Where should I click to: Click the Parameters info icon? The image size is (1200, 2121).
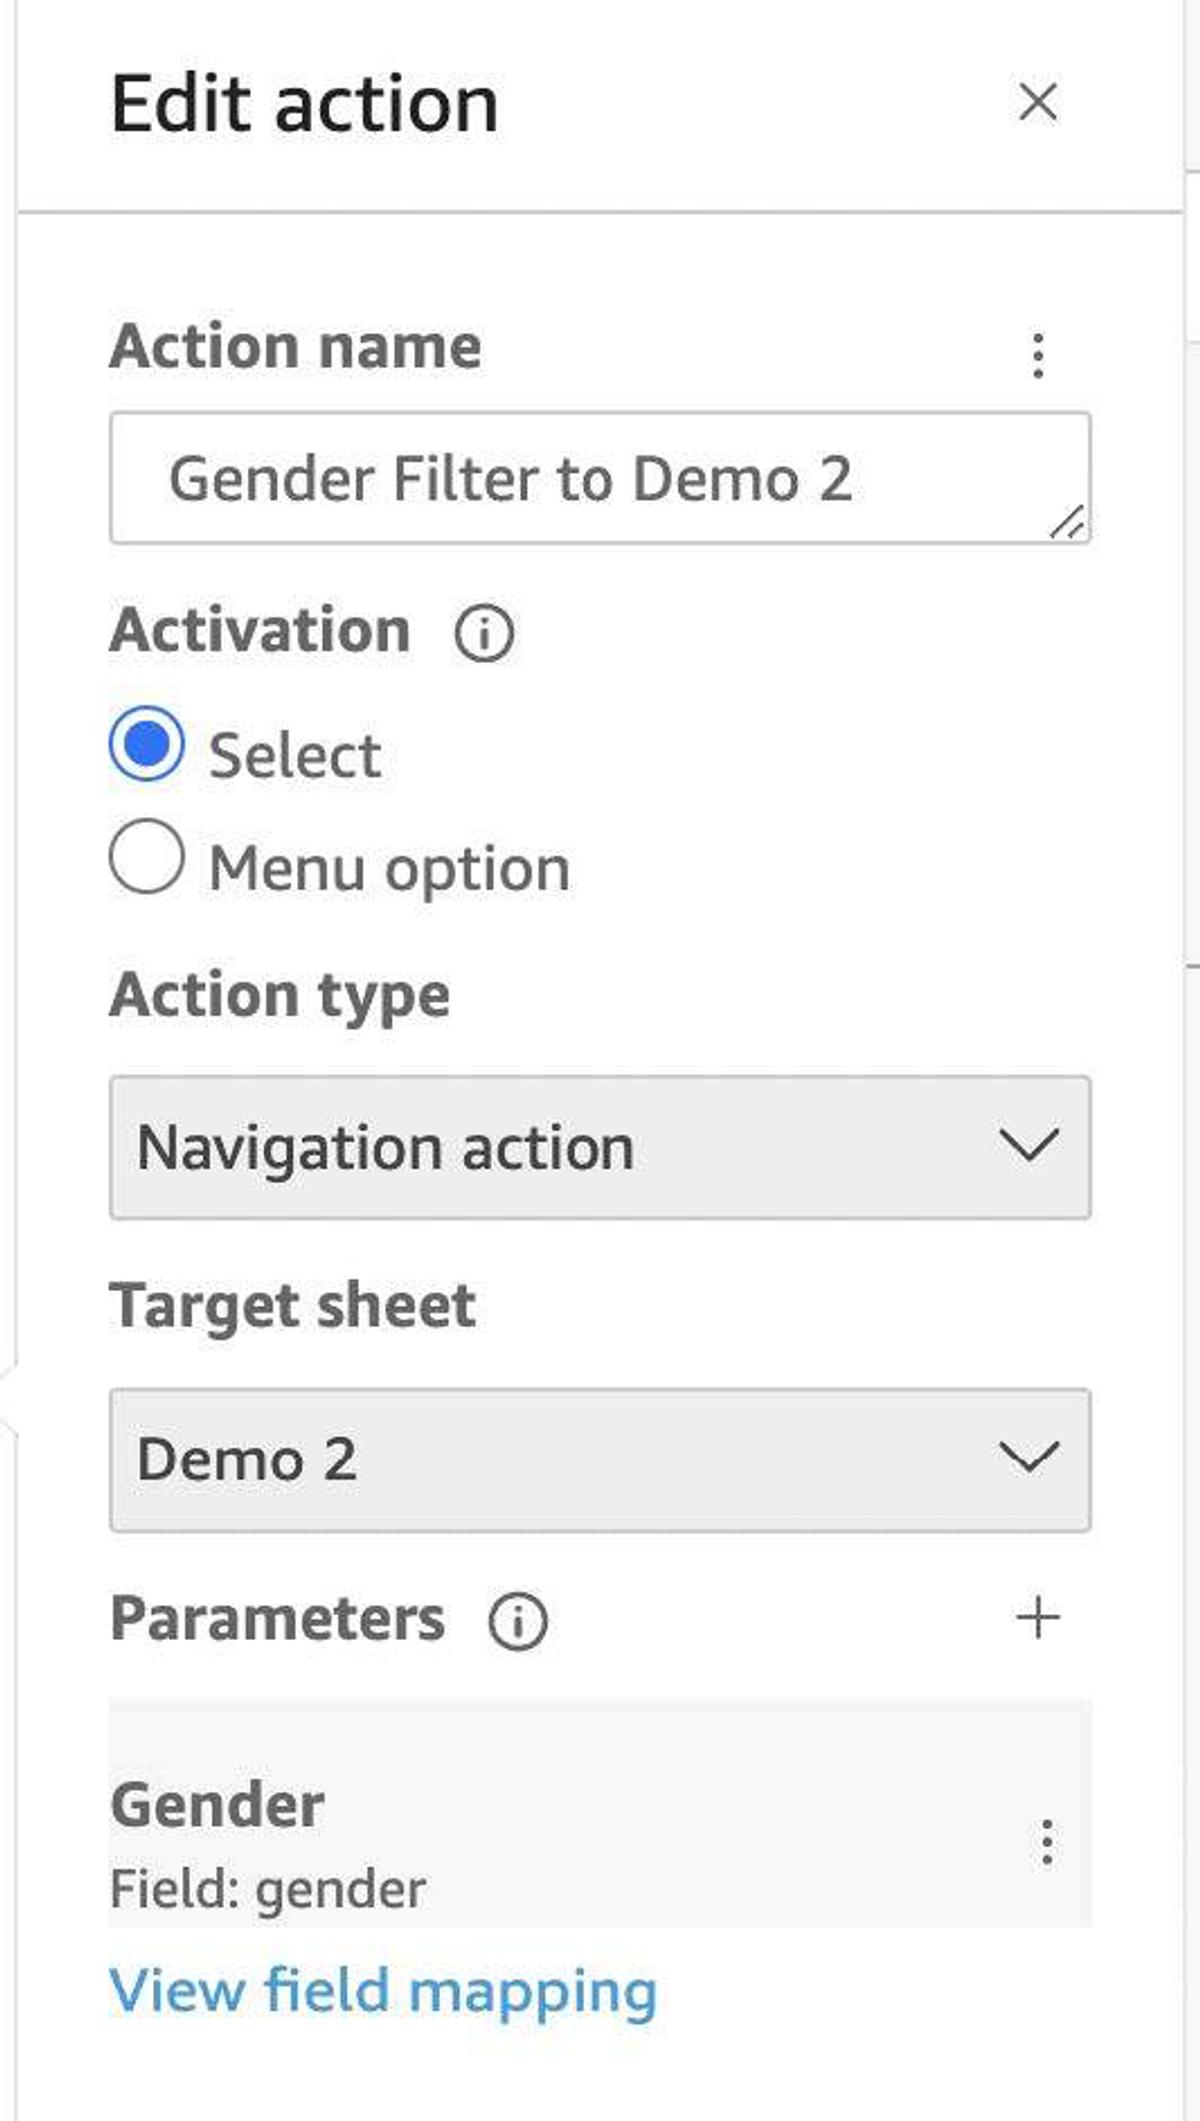[517, 1620]
